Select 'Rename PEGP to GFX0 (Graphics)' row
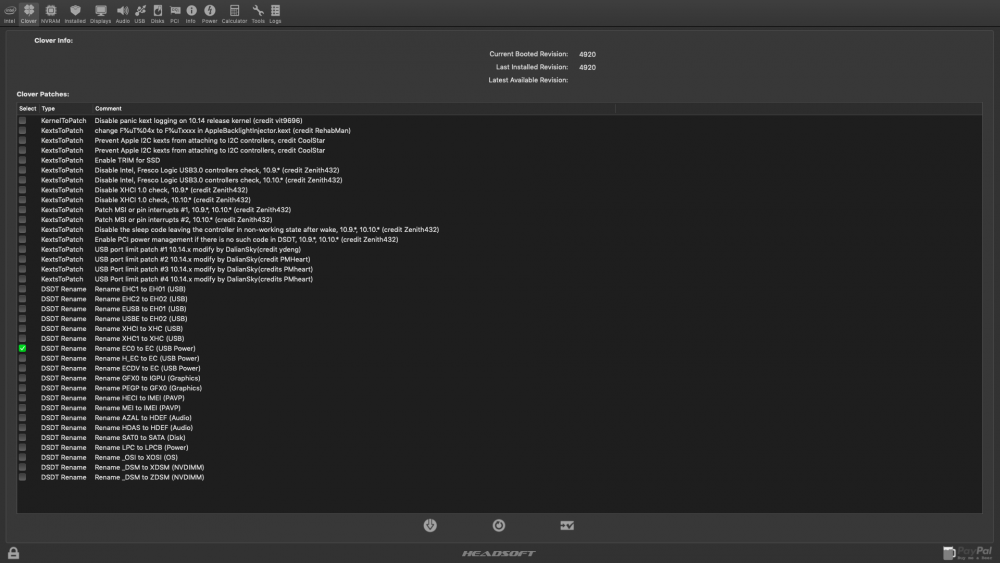 coord(499,388)
